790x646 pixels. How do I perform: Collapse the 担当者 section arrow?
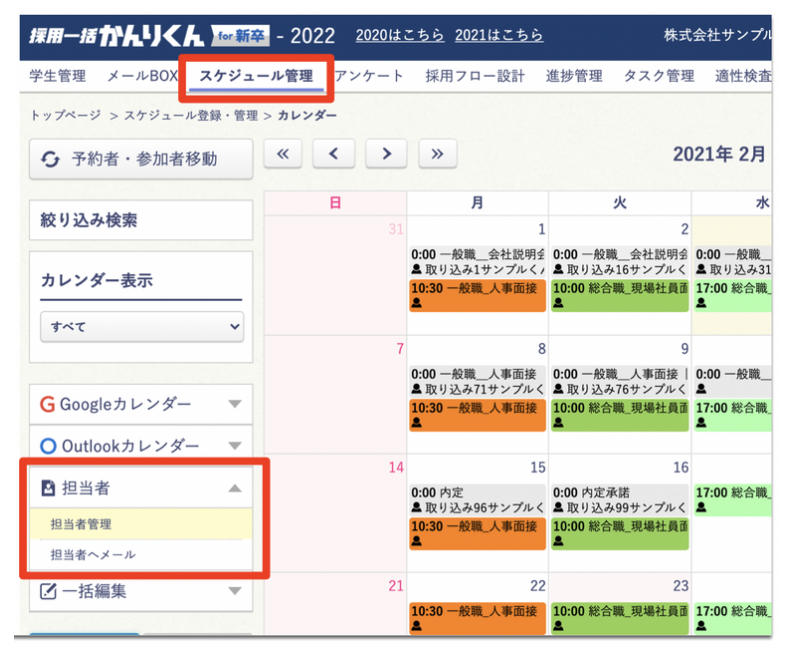tap(235, 488)
